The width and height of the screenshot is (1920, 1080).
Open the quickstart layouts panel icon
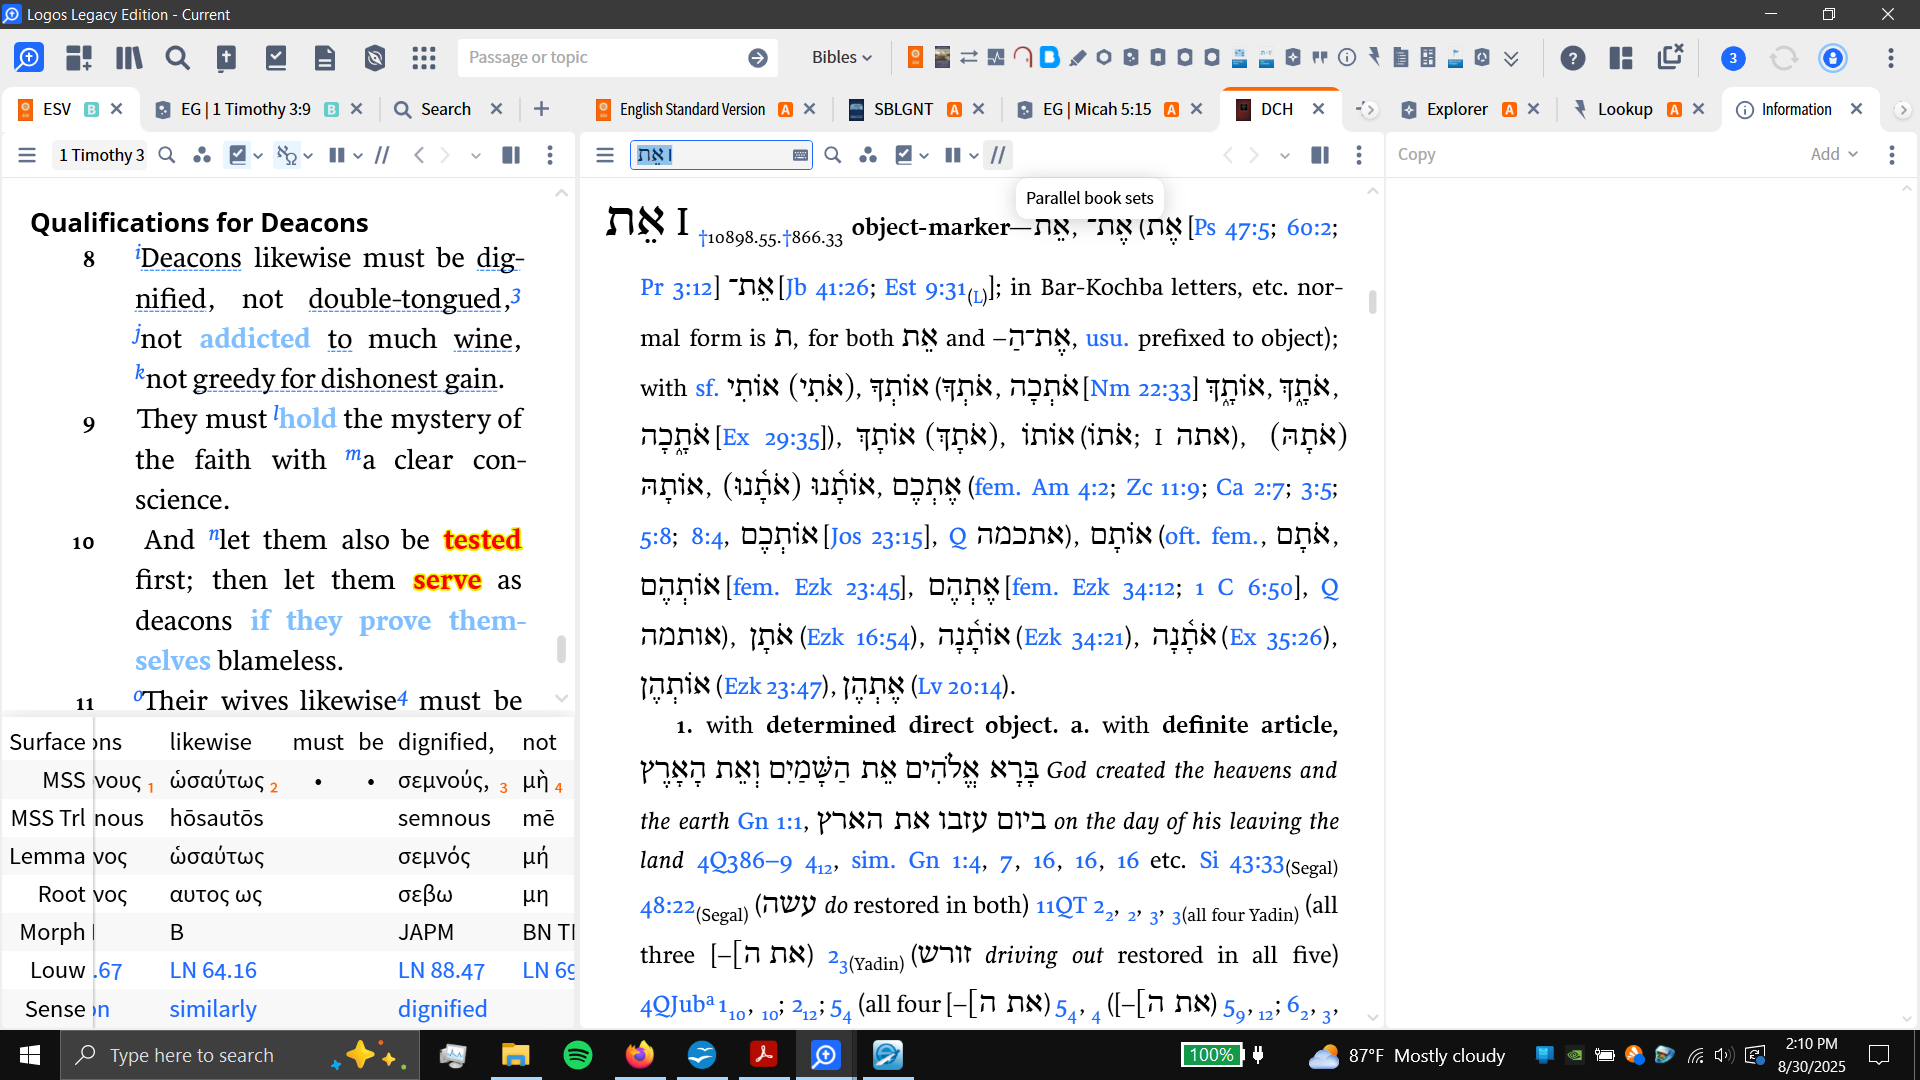click(1621, 58)
